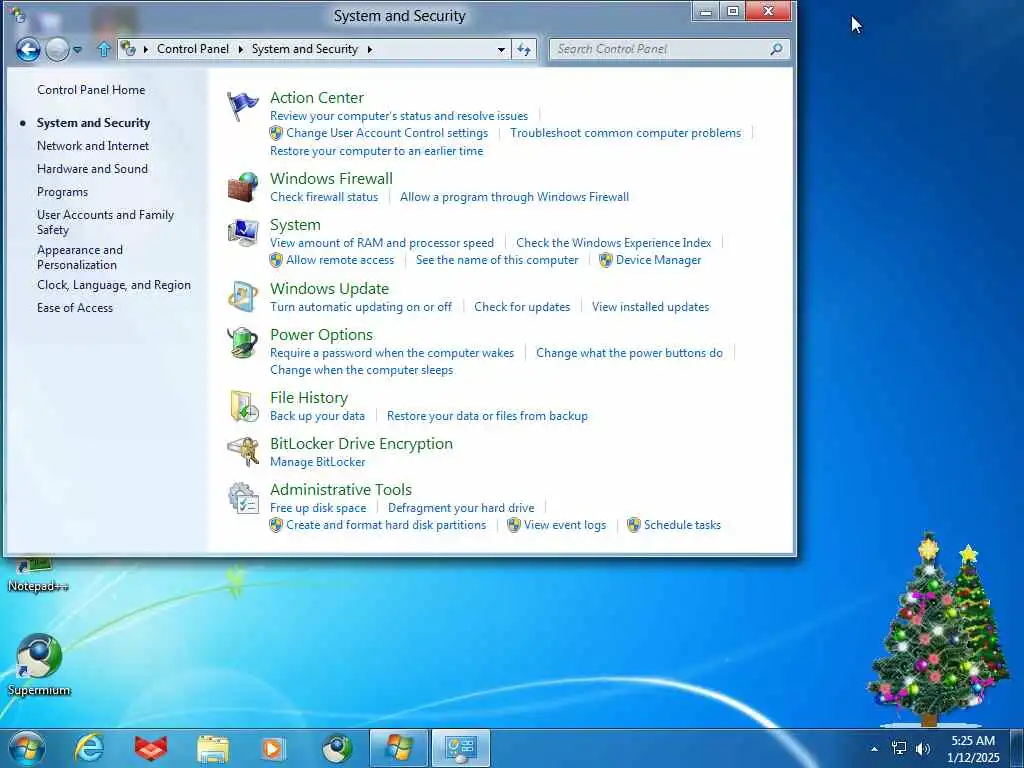Open the Administrative Tools heading
Viewport: 1024px width, 768px height.
pyautogui.click(x=341, y=490)
